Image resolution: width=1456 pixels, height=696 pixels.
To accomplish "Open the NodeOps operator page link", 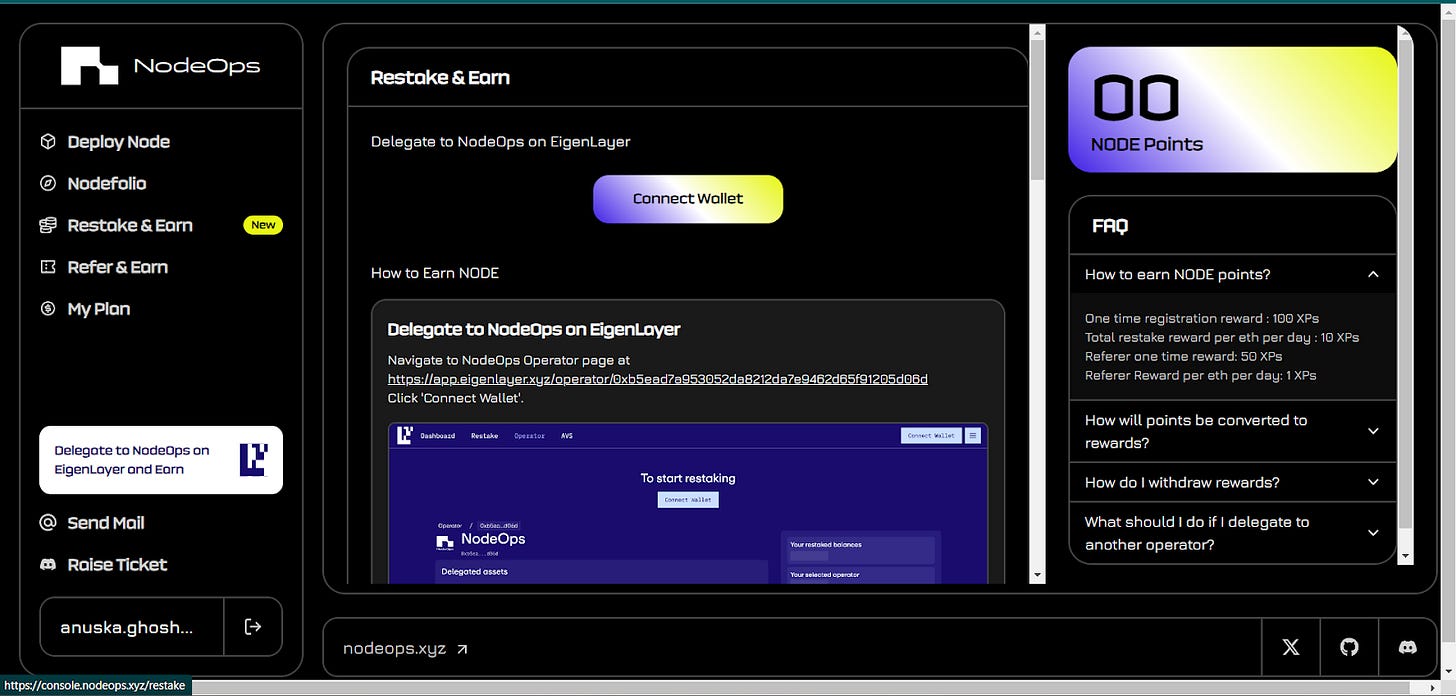I will click(x=657, y=379).
